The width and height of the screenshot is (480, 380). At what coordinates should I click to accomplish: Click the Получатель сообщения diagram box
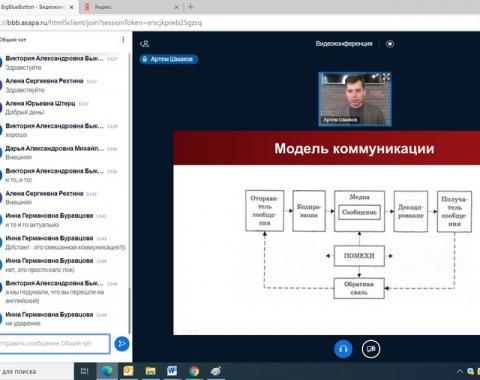[454, 211]
